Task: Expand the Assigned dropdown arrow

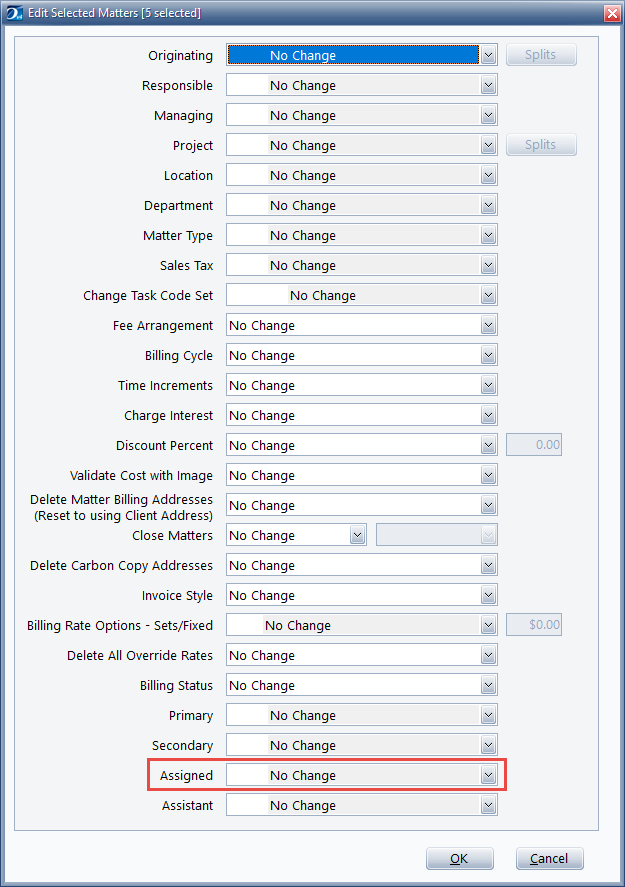Action: 489,775
